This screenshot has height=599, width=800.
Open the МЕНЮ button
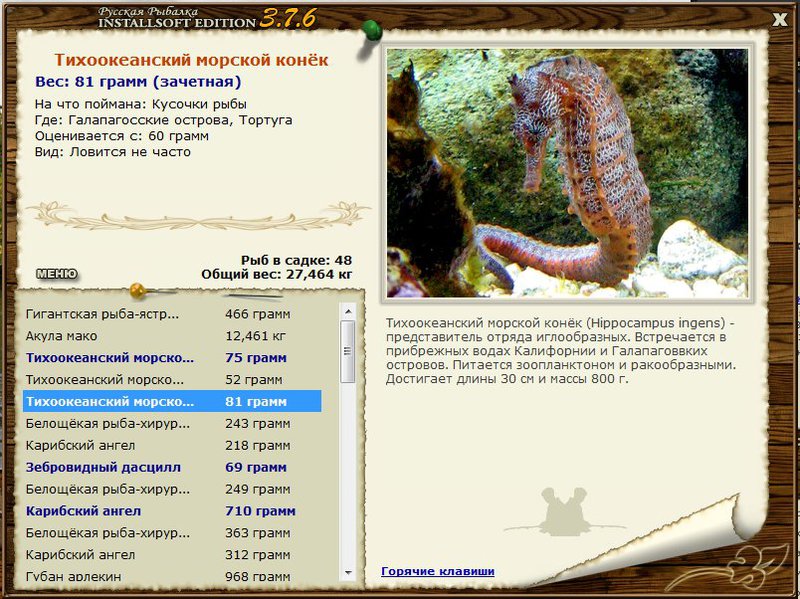57,274
